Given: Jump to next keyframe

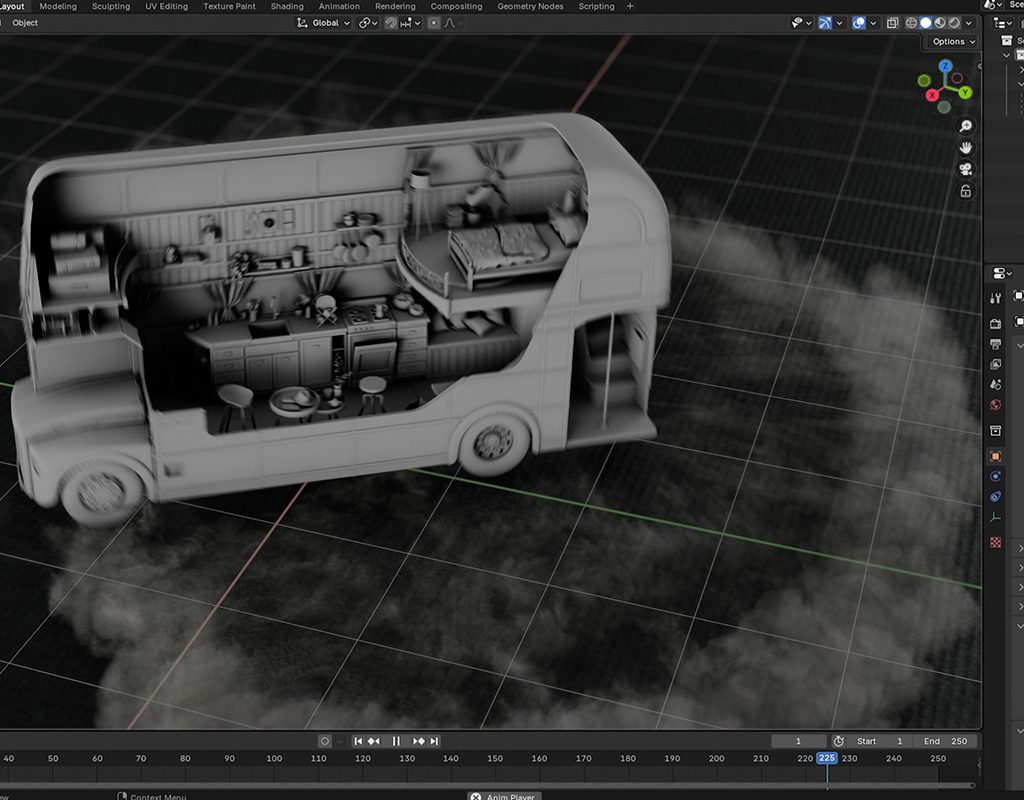Looking at the screenshot, I should 419,741.
